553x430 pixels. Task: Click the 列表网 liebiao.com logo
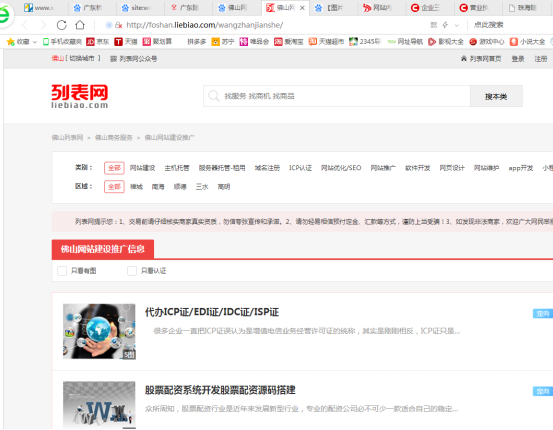pos(80,96)
